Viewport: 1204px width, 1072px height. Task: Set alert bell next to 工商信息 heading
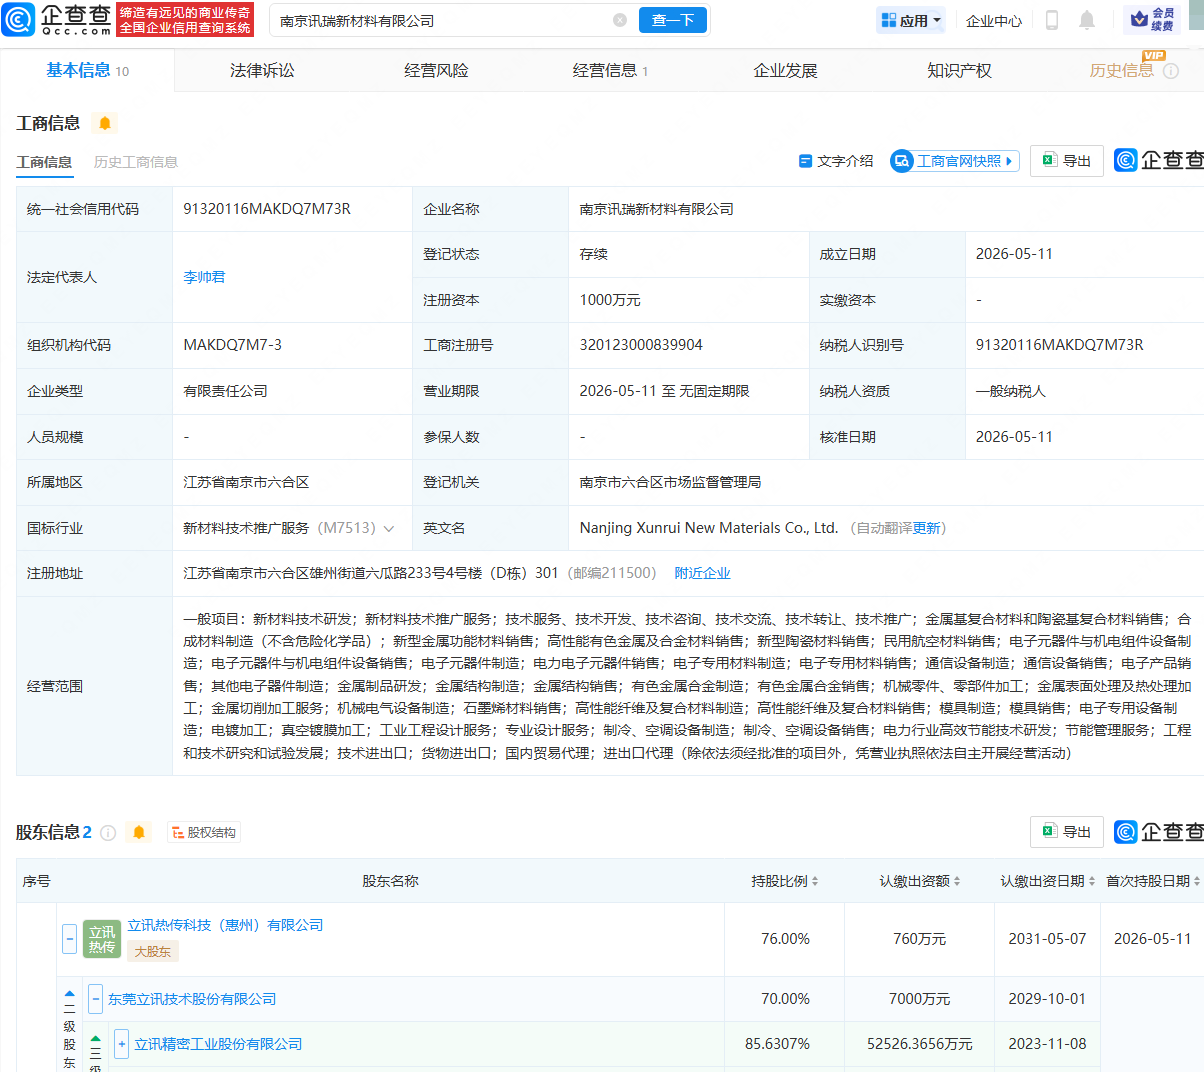point(105,123)
